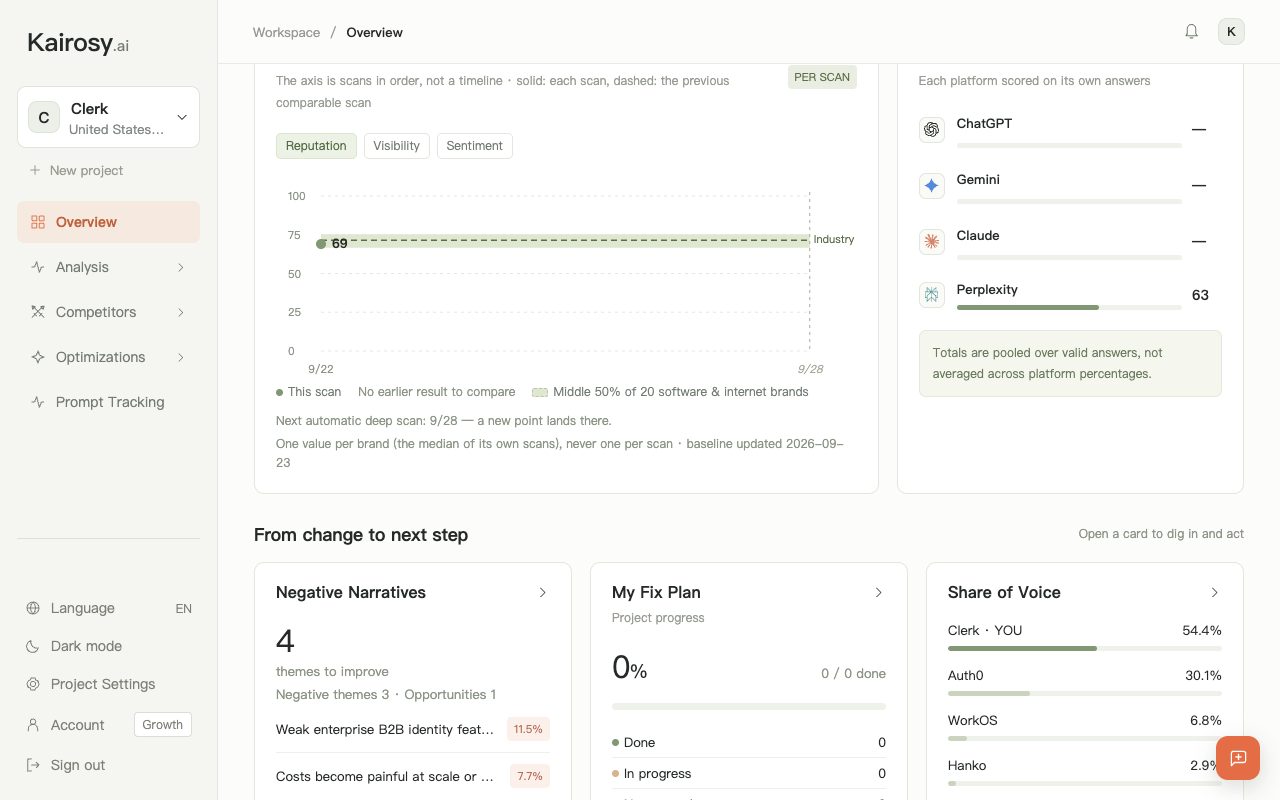Click the Project Settings gear icon
Viewport: 1280px width, 800px height.
pos(33,684)
